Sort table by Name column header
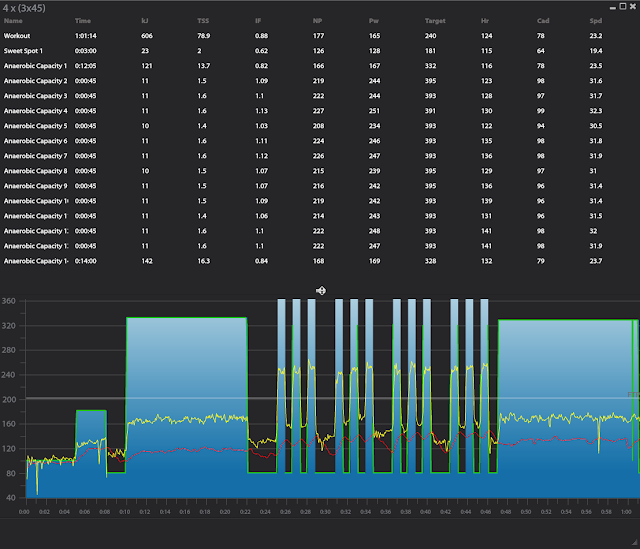The image size is (640, 549). click(13, 20)
